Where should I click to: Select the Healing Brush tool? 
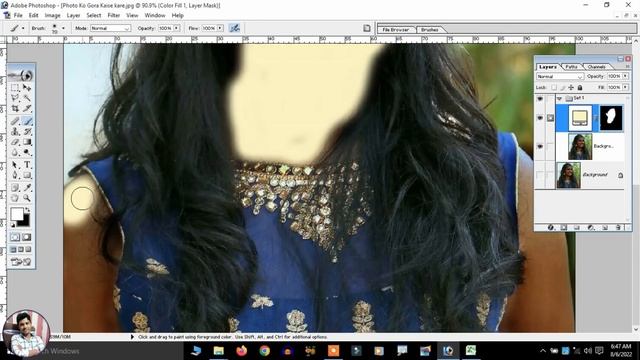(15, 121)
